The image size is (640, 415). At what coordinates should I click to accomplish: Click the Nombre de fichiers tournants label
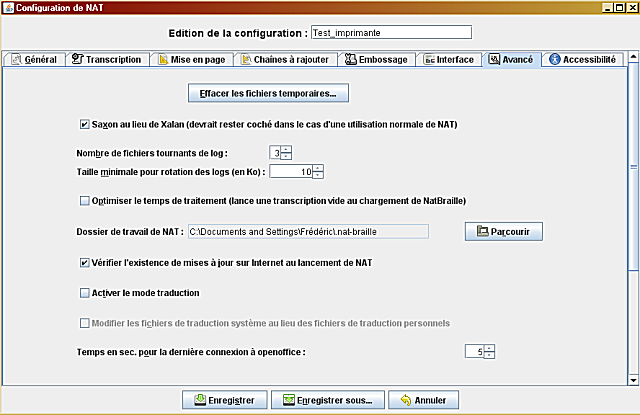(x=152, y=153)
